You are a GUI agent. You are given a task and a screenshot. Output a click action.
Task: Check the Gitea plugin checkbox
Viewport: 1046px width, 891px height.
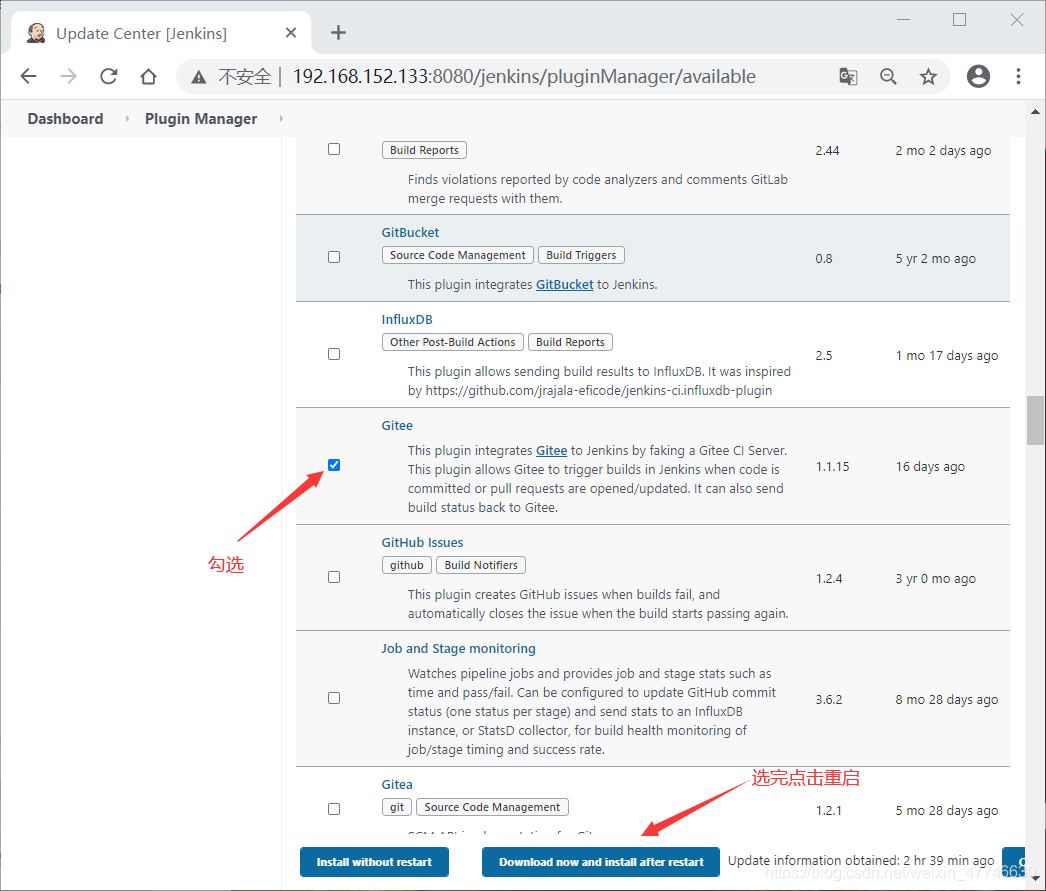click(334, 809)
